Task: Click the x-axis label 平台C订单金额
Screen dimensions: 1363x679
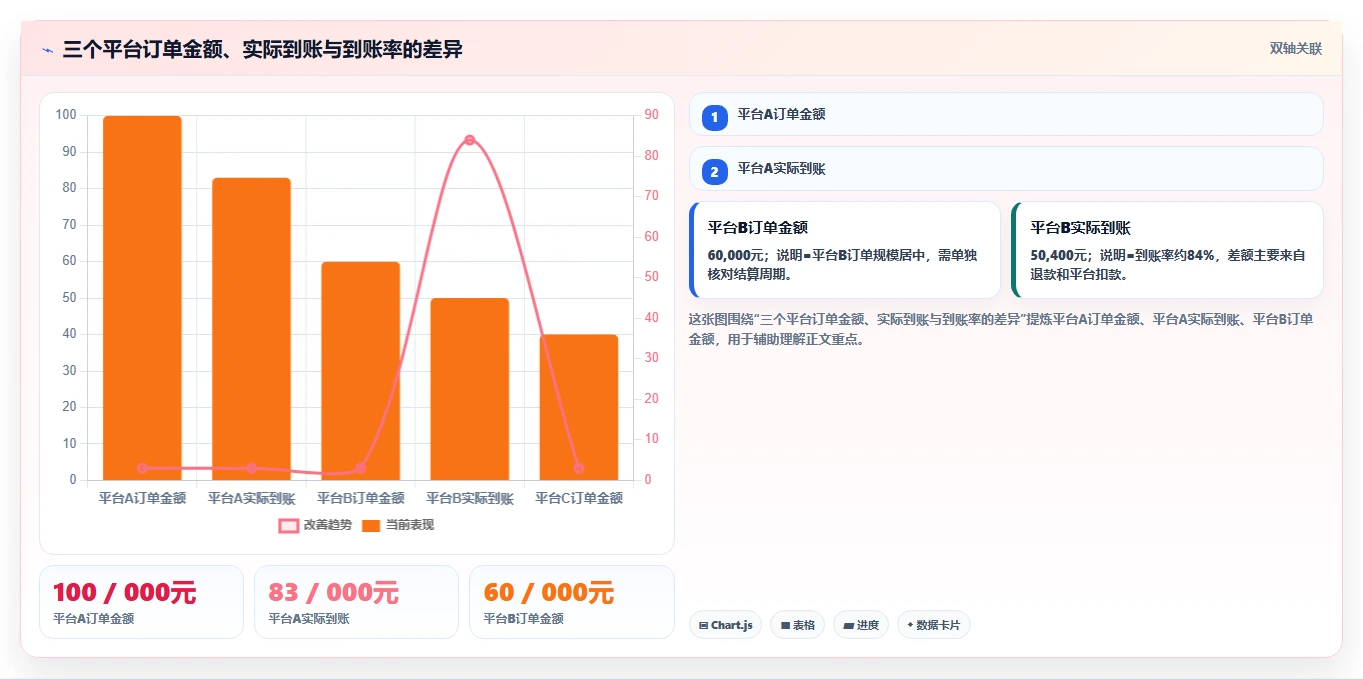Action: coord(579,498)
